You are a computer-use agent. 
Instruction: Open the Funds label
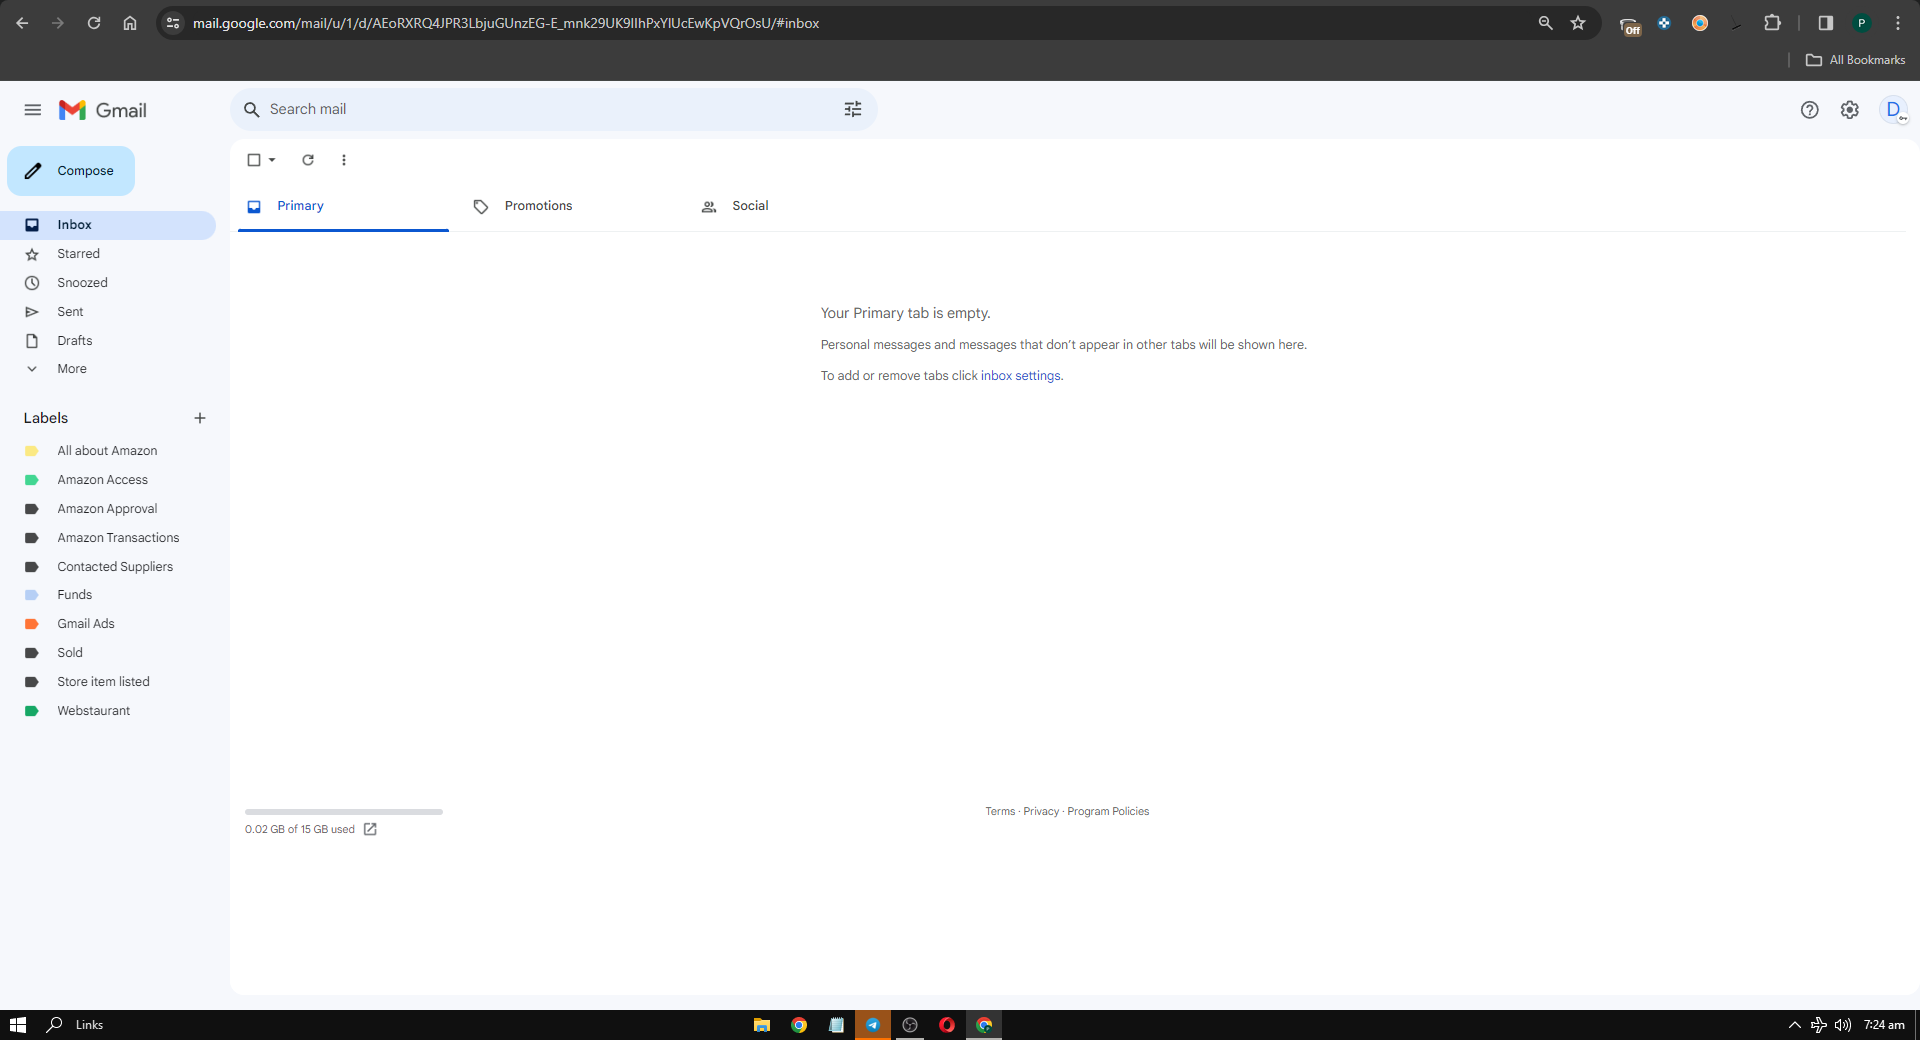coord(108,595)
